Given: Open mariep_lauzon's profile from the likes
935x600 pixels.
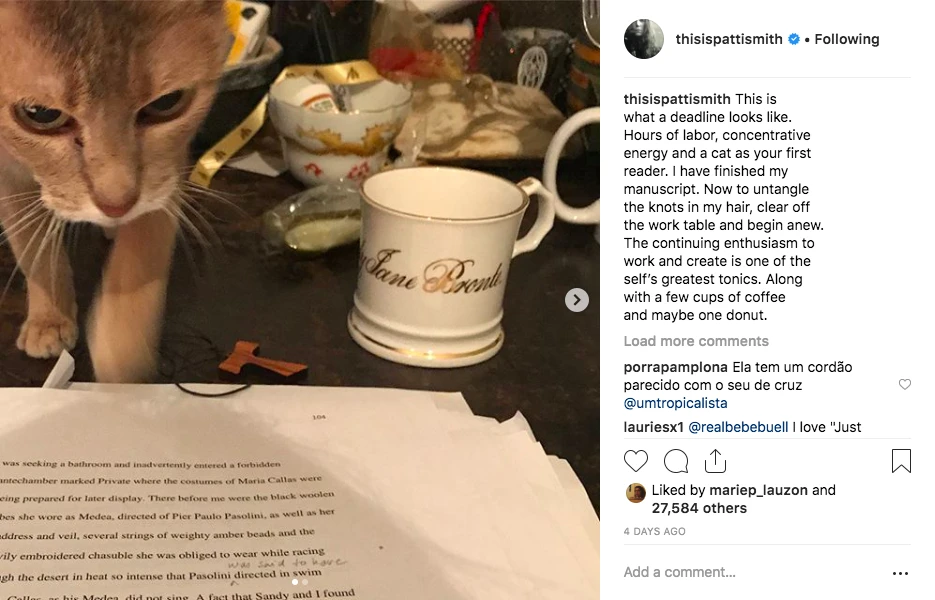Looking at the screenshot, I should point(758,490).
